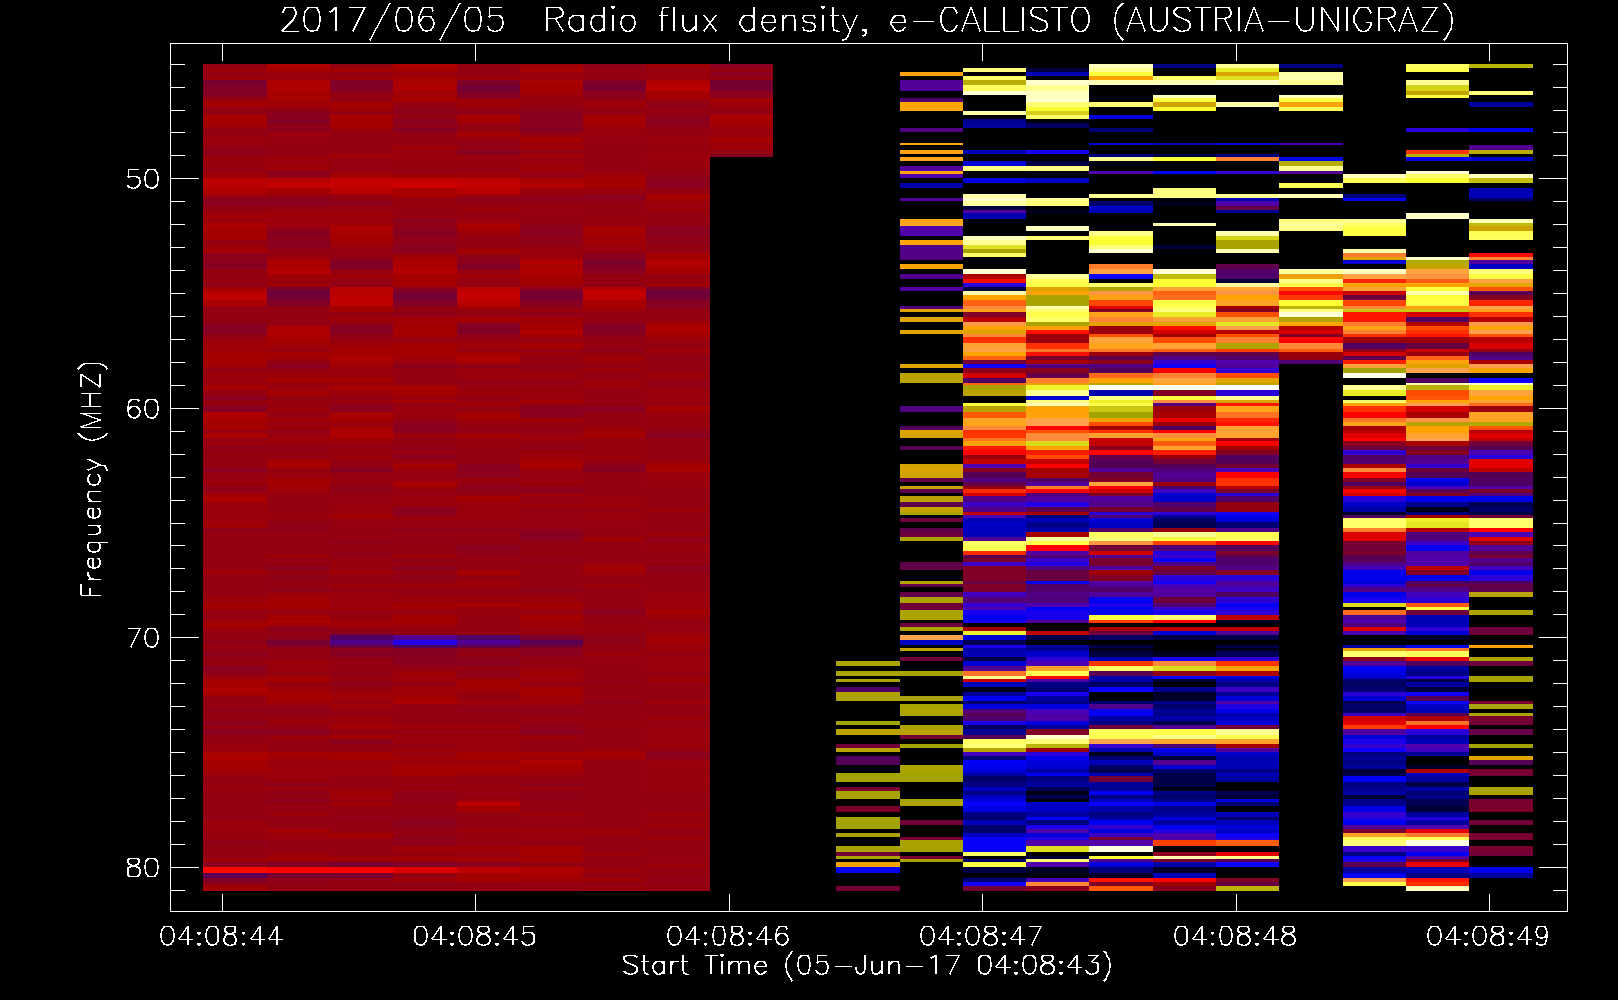Click the 04:08:48 time tick label
Screen dimensions: 1618x1000
[x=1235, y=936]
